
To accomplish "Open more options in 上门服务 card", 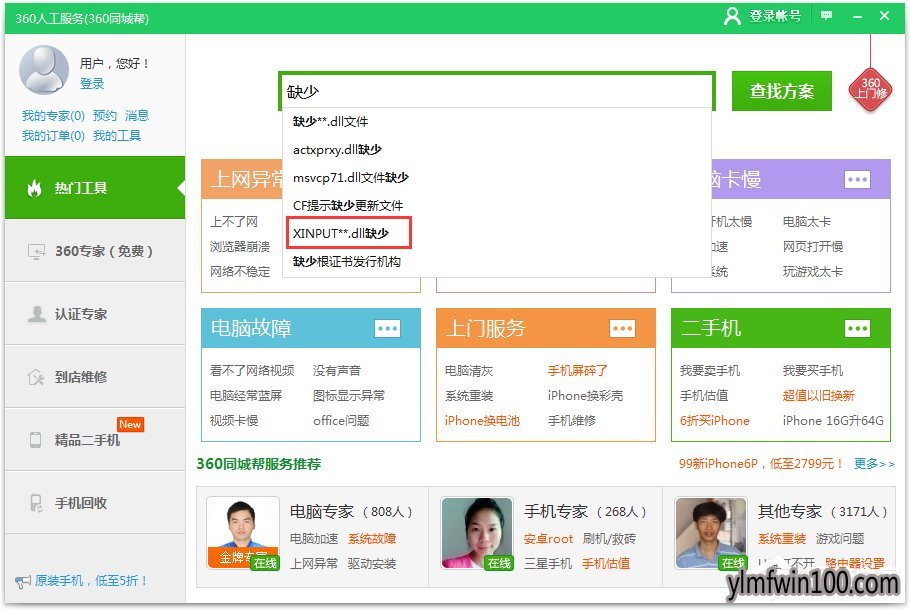I will click(x=622, y=329).
